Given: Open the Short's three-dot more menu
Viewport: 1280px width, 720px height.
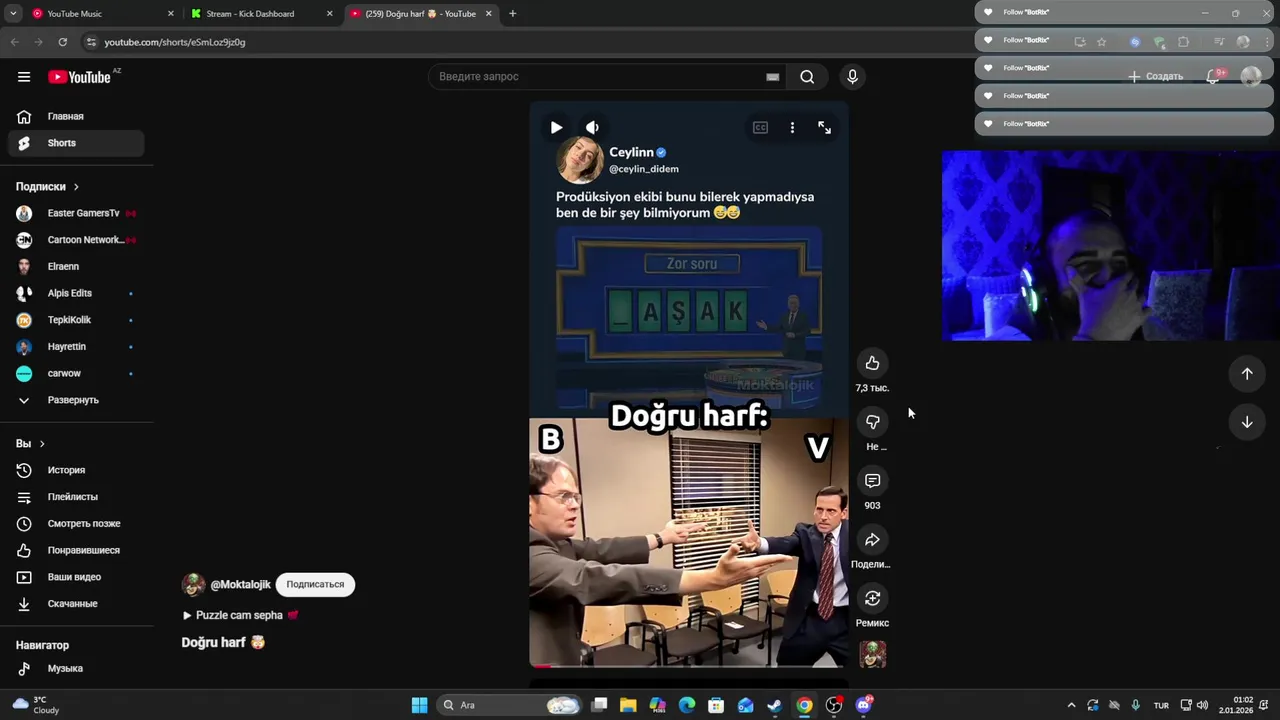Looking at the screenshot, I should (x=792, y=127).
